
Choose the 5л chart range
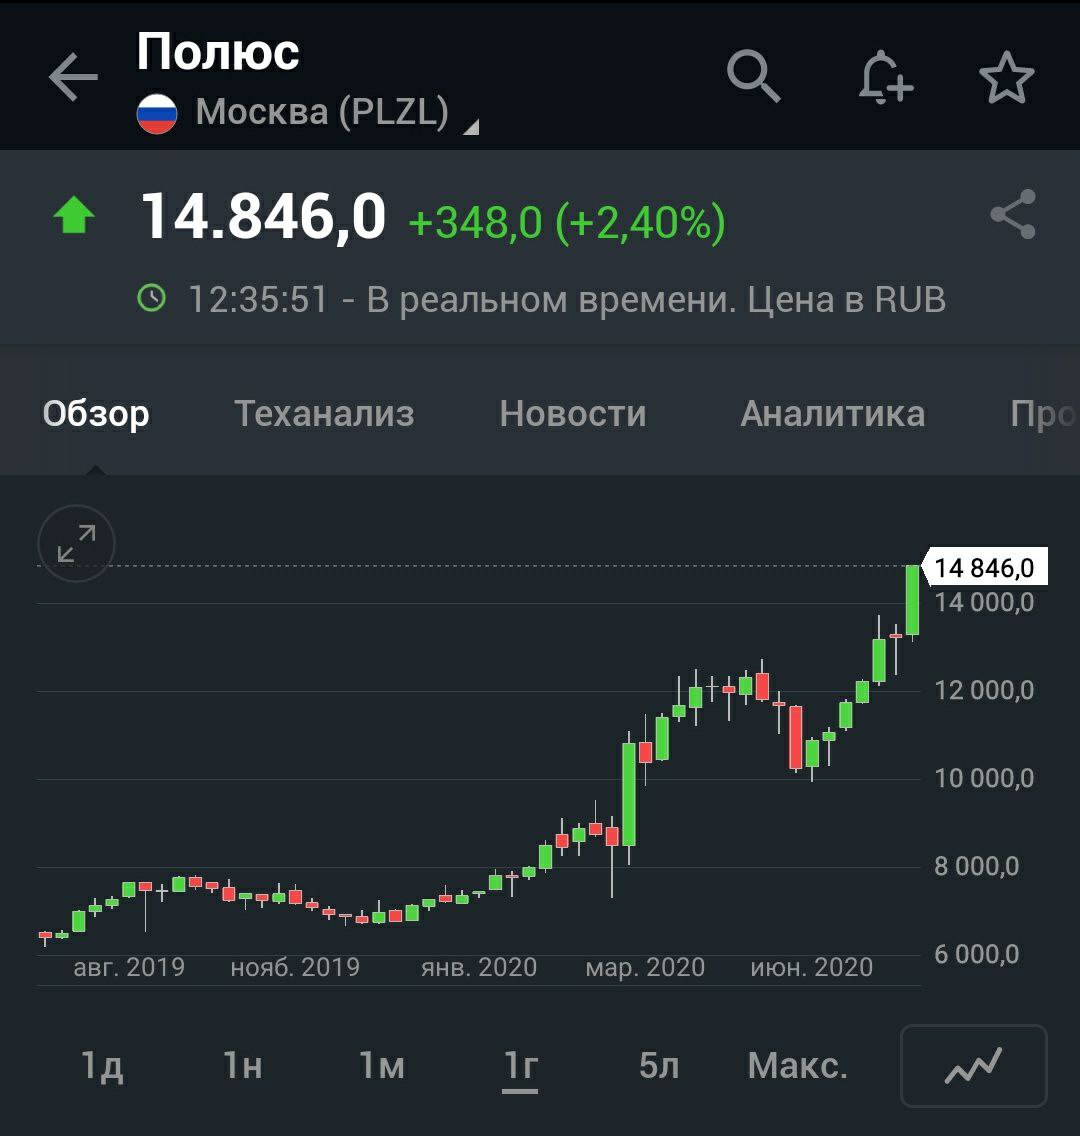coord(658,1066)
